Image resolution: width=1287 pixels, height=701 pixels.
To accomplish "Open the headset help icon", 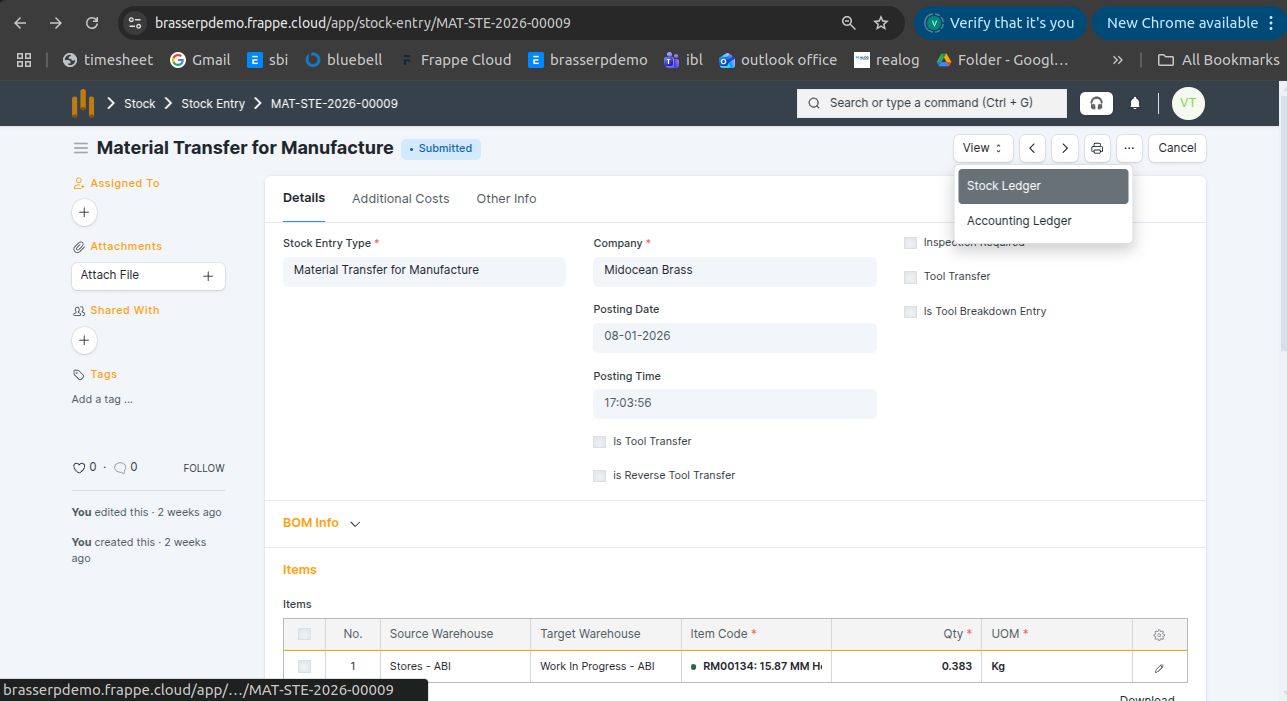I will (x=1097, y=103).
